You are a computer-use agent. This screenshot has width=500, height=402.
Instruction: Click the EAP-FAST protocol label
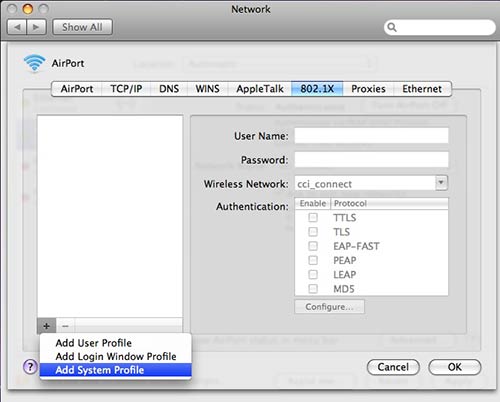[x=356, y=246]
